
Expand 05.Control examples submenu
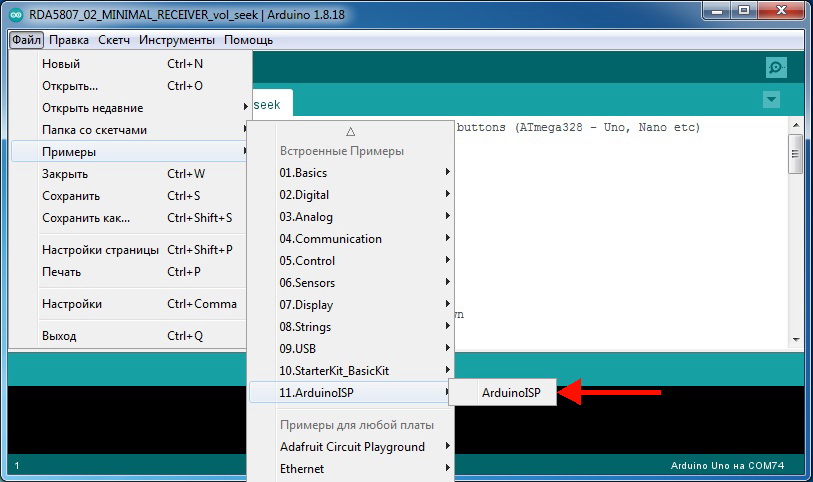[352, 261]
